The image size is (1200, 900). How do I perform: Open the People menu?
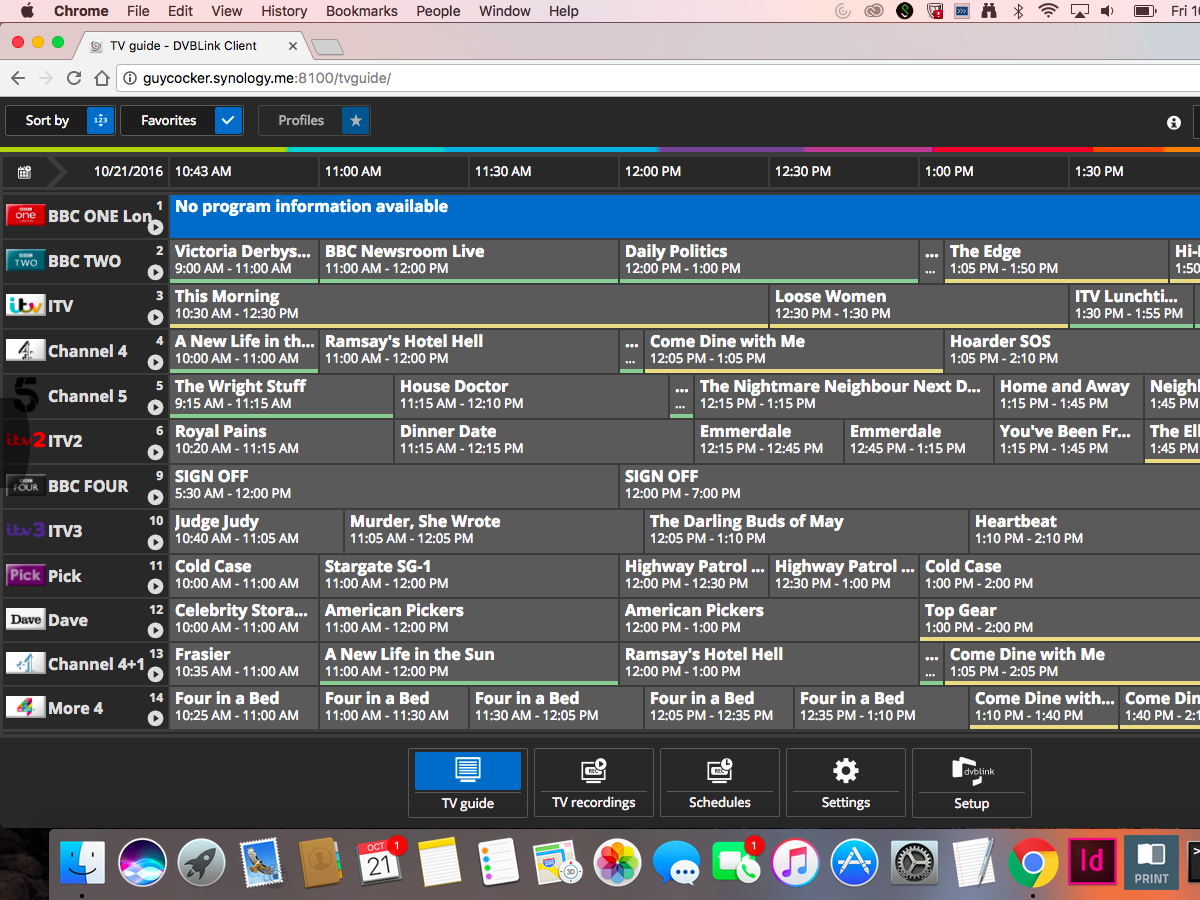[x=438, y=11]
